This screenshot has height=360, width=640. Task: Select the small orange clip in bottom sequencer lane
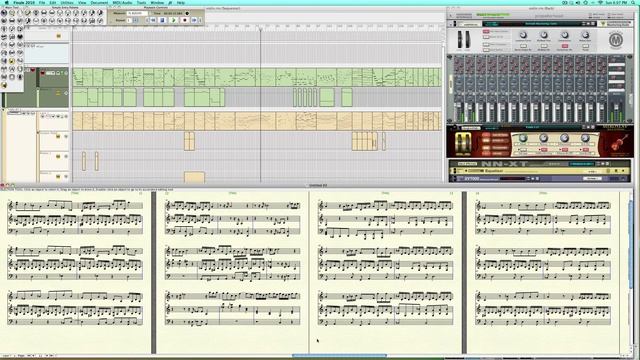pos(194,177)
